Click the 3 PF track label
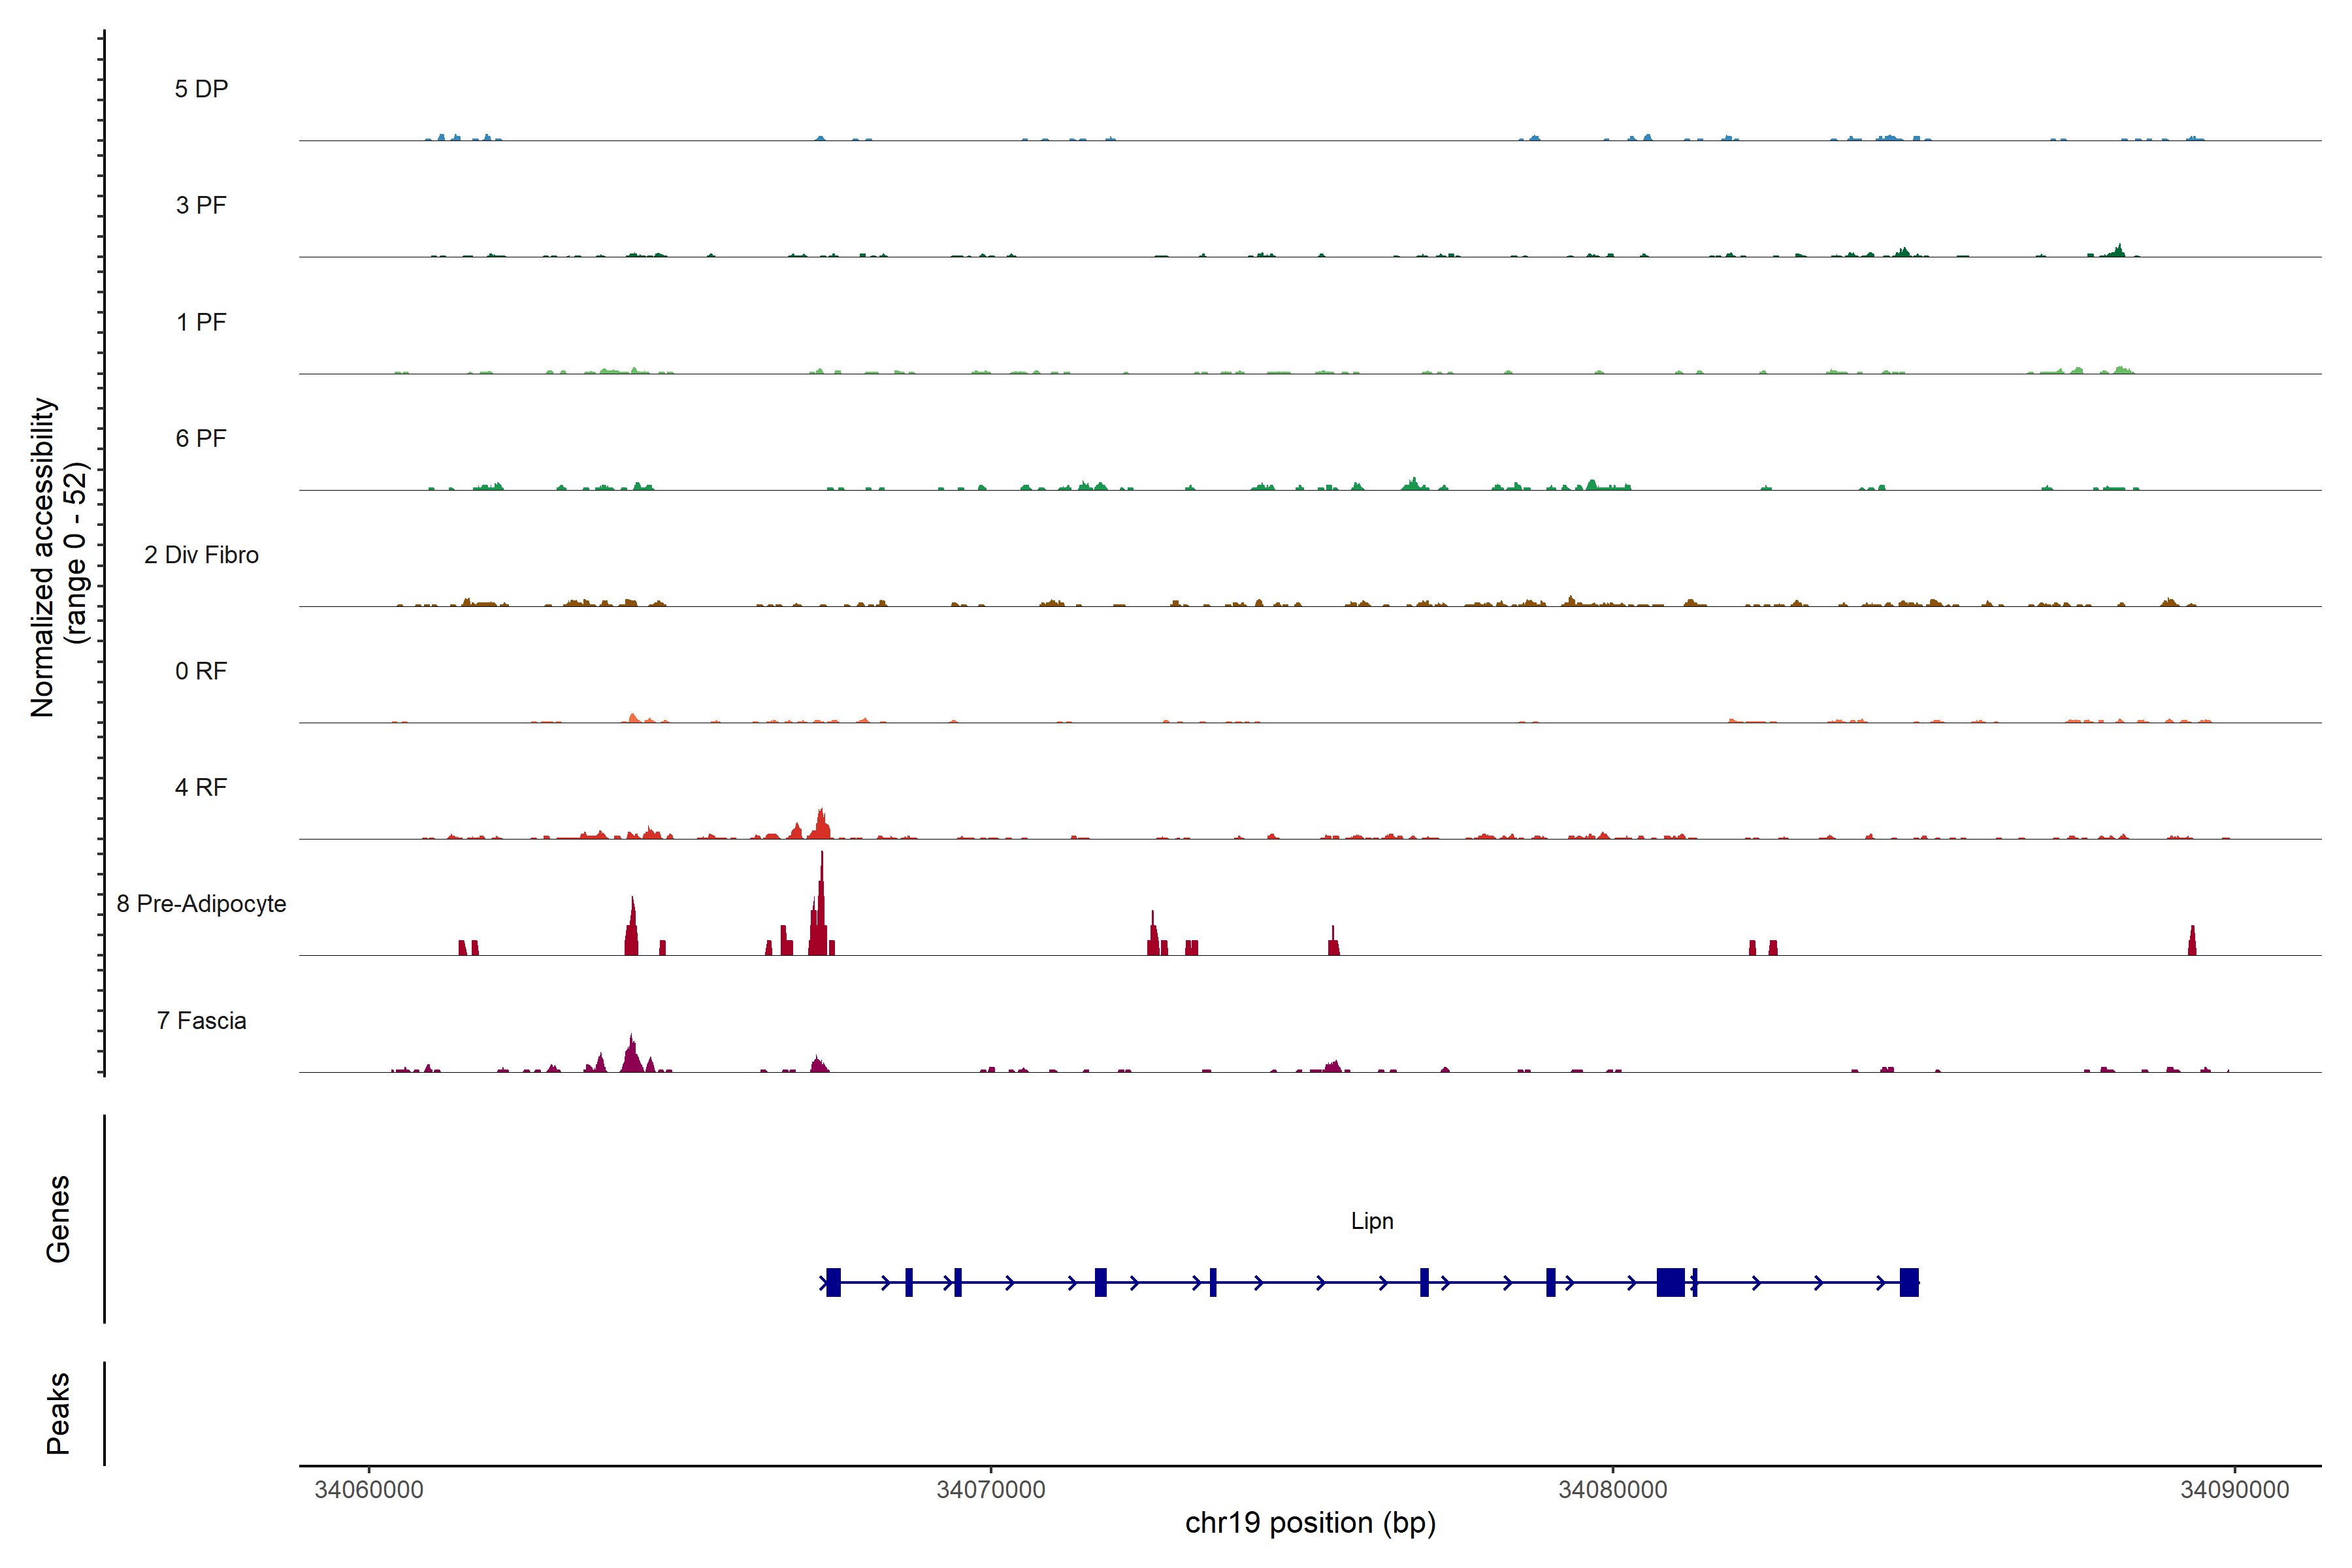Screen dimensions: 2352x1568 (201, 205)
